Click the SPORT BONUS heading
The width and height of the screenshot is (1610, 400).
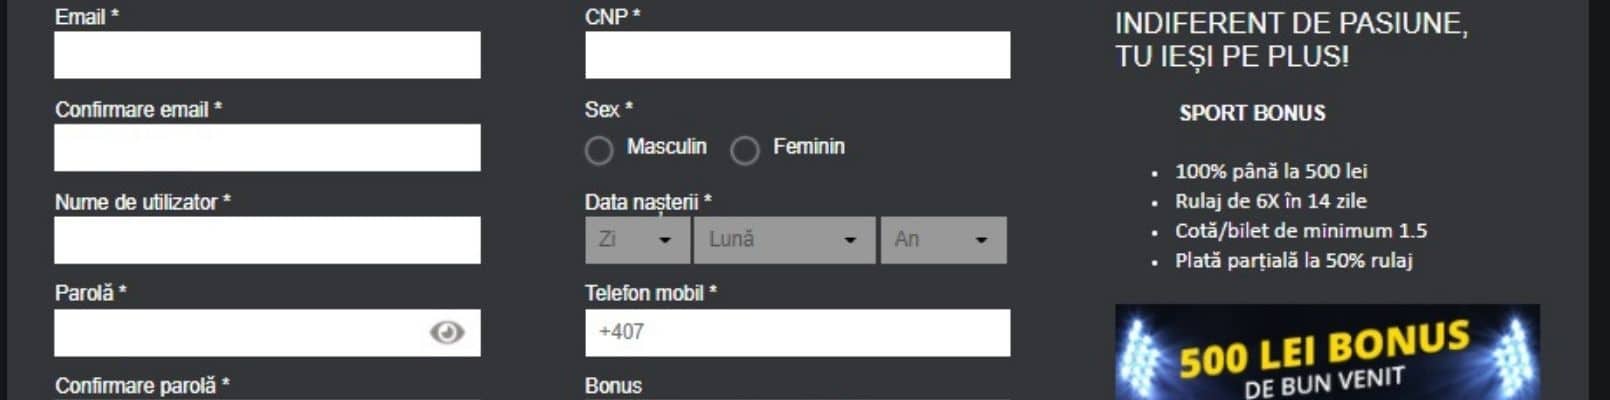[1252, 113]
